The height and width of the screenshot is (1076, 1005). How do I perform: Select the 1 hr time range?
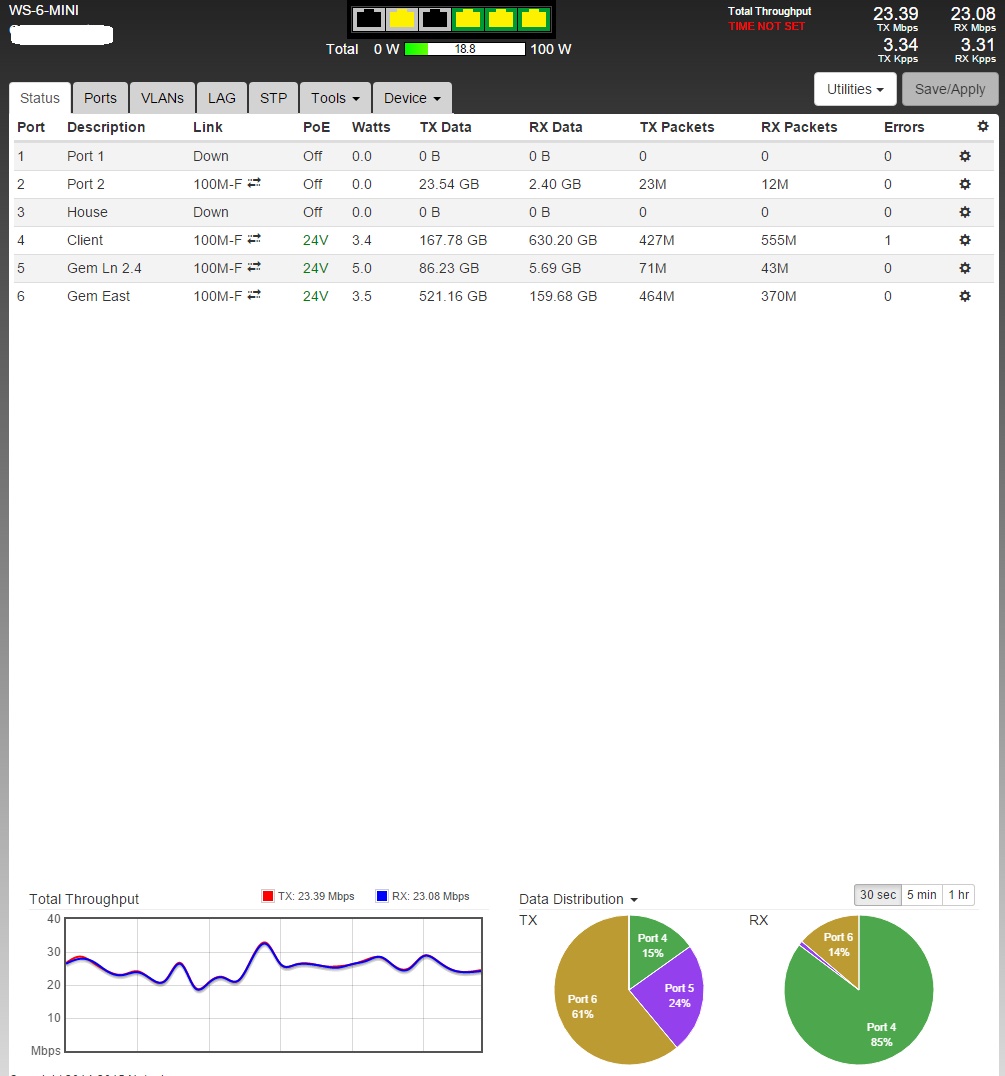click(x=958, y=895)
